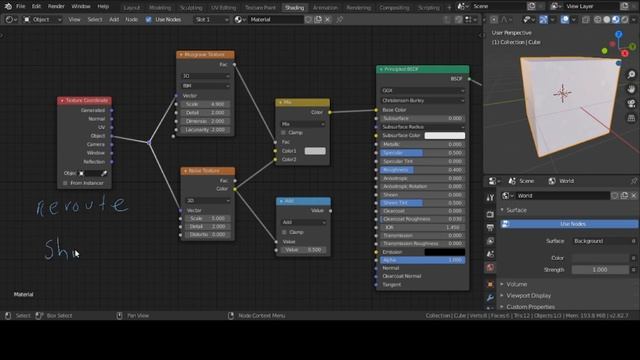Click the new material duplicate icon
The width and height of the screenshot is (640, 360).
click(318, 20)
